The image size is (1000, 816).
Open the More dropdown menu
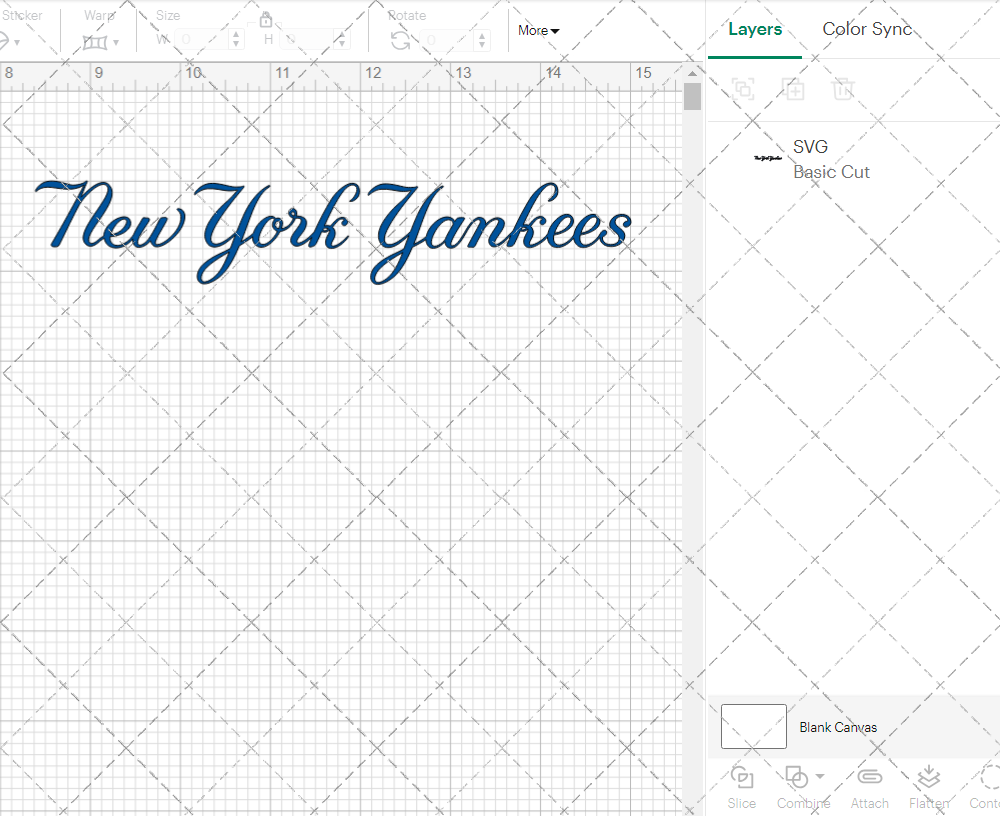click(538, 31)
